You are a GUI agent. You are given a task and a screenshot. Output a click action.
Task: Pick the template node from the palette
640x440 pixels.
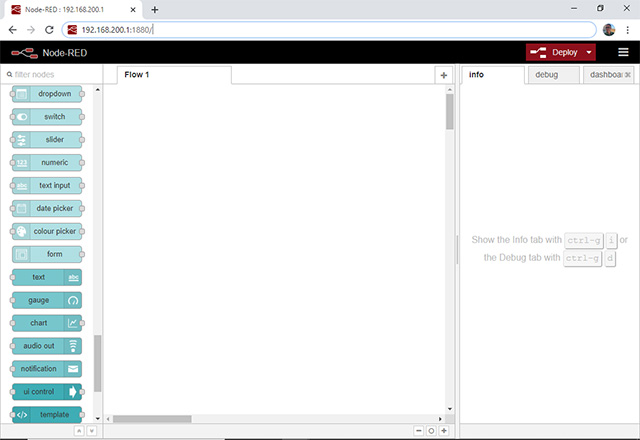(46, 415)
